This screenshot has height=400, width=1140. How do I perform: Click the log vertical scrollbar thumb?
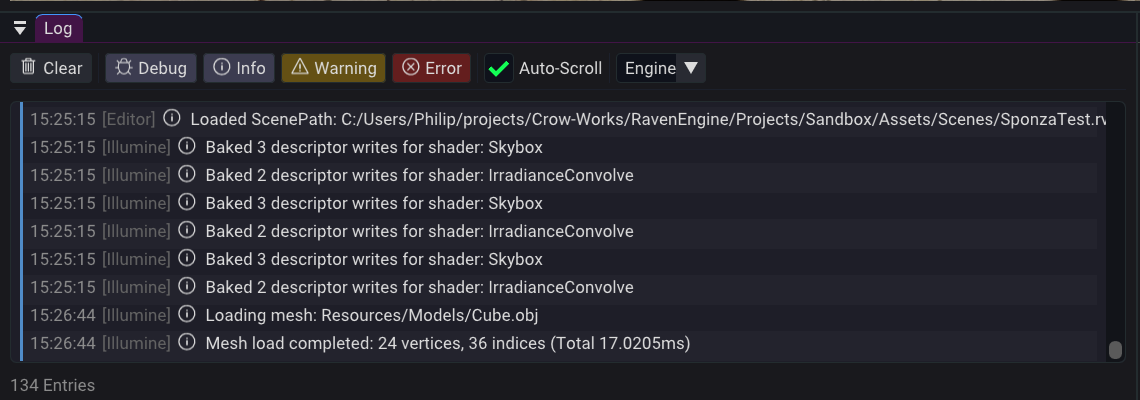pyautogui.click(x=1115, y=350)
